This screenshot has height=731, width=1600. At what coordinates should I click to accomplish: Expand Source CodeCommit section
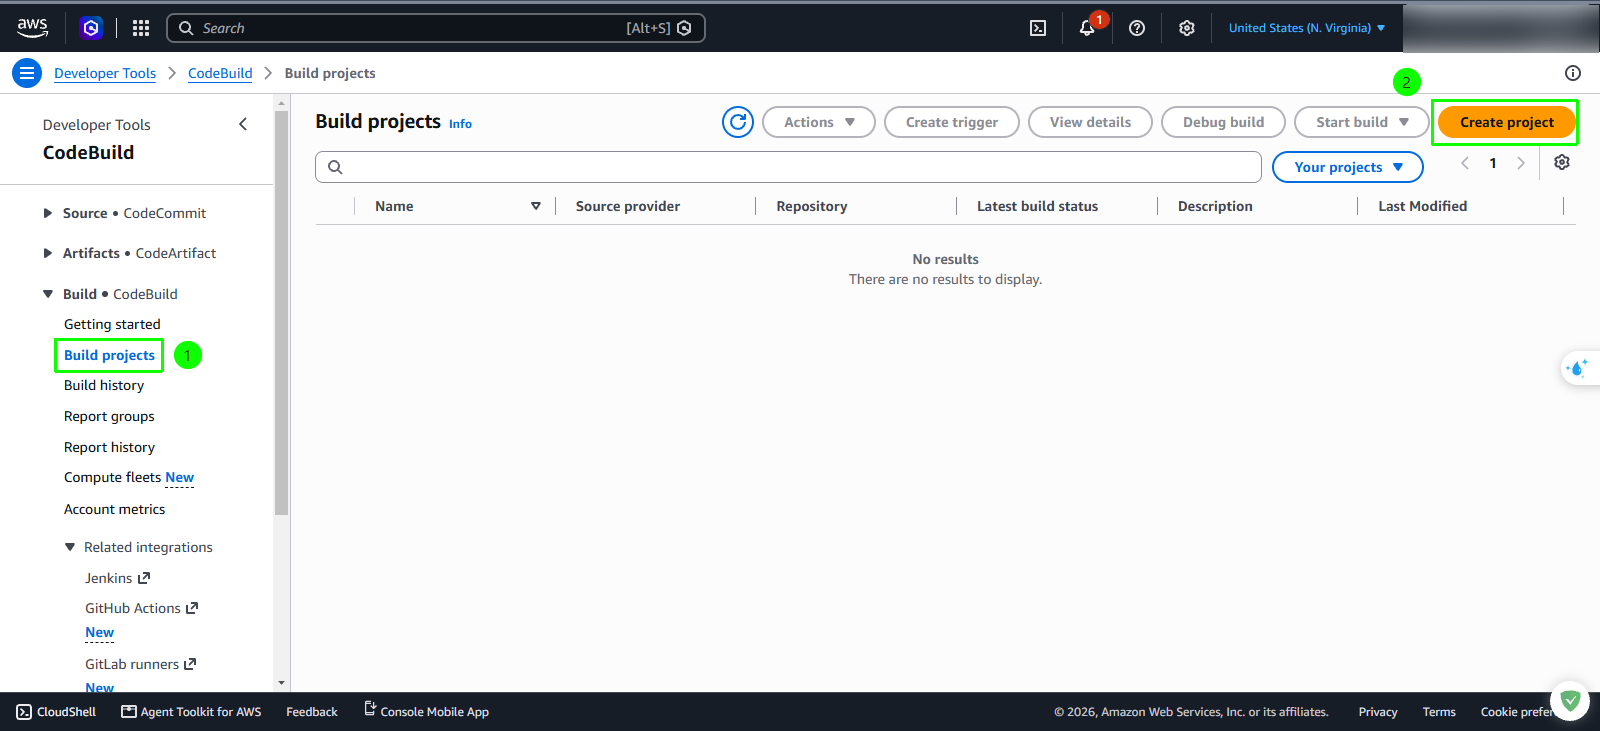[47, 213]
